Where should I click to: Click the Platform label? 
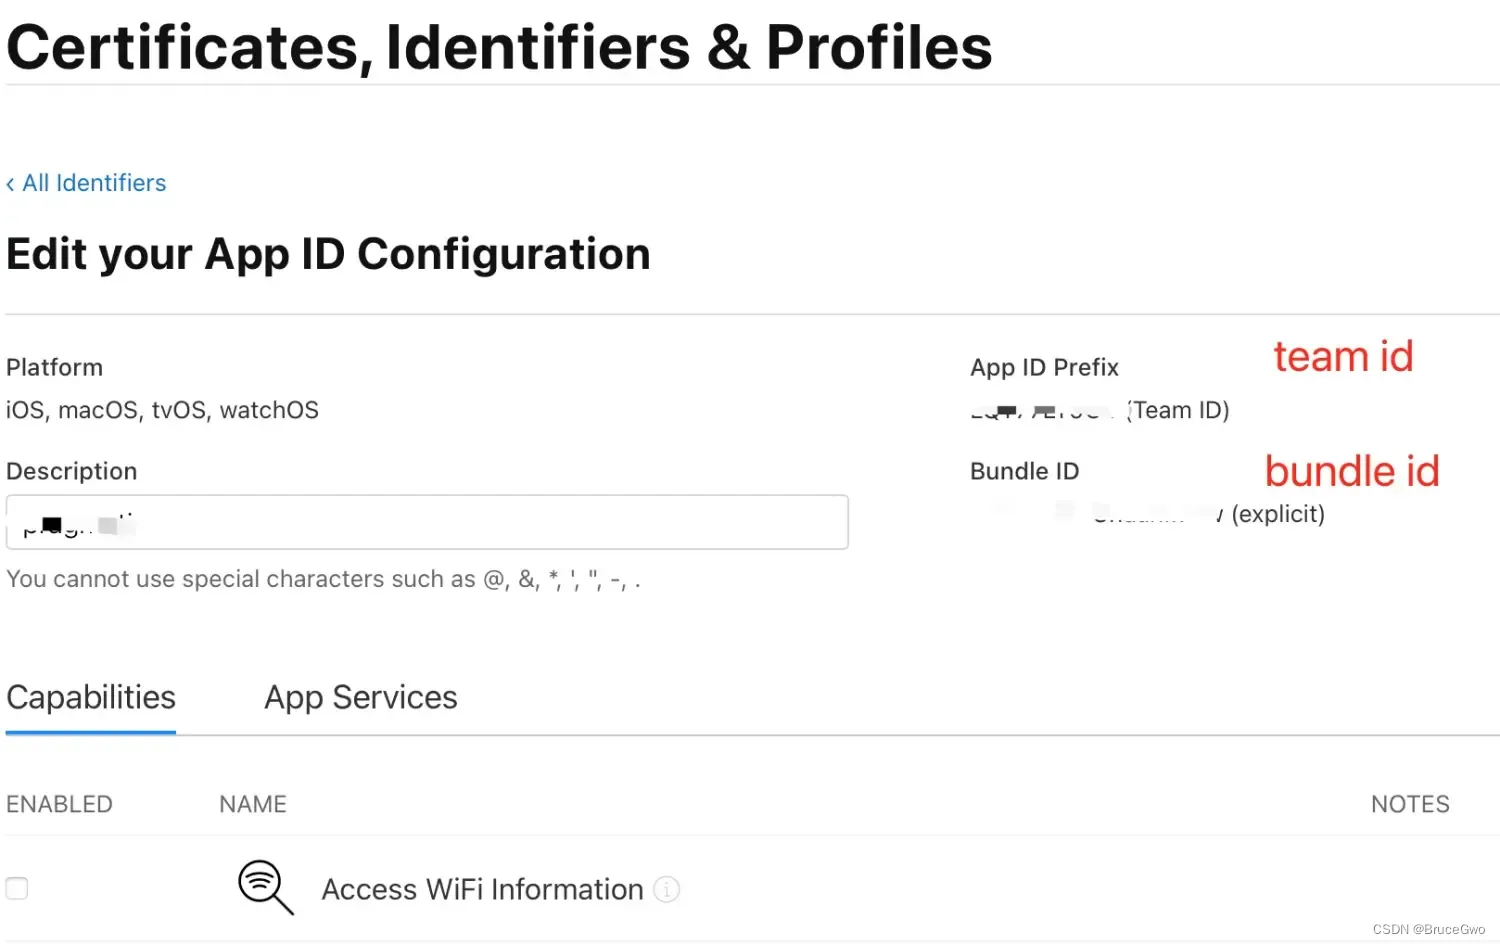54,367
